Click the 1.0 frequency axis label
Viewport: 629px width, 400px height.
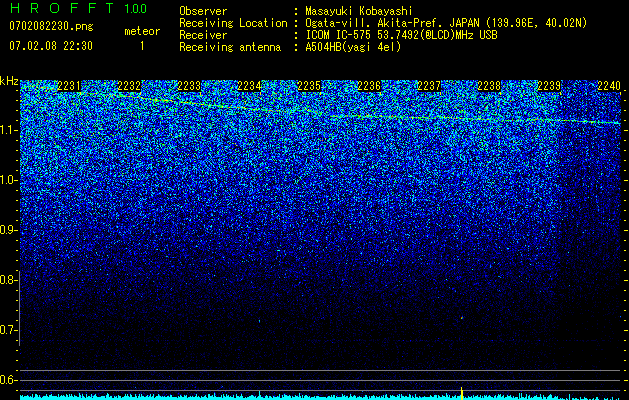[x=8, y=180]
